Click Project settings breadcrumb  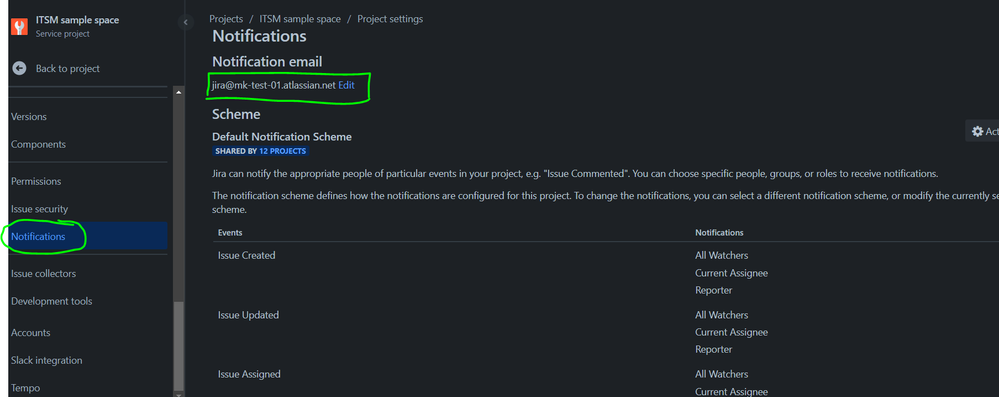point(390,19)
